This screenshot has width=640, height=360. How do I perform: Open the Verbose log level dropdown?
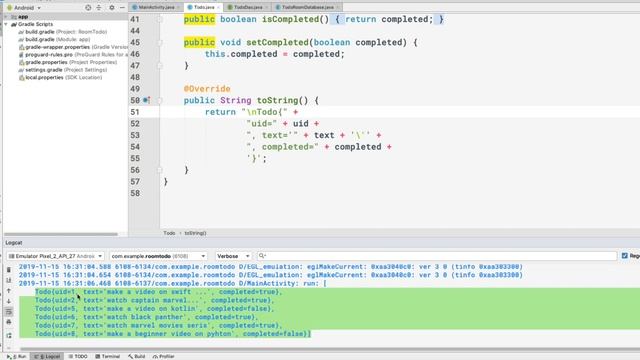coord(233,256)
